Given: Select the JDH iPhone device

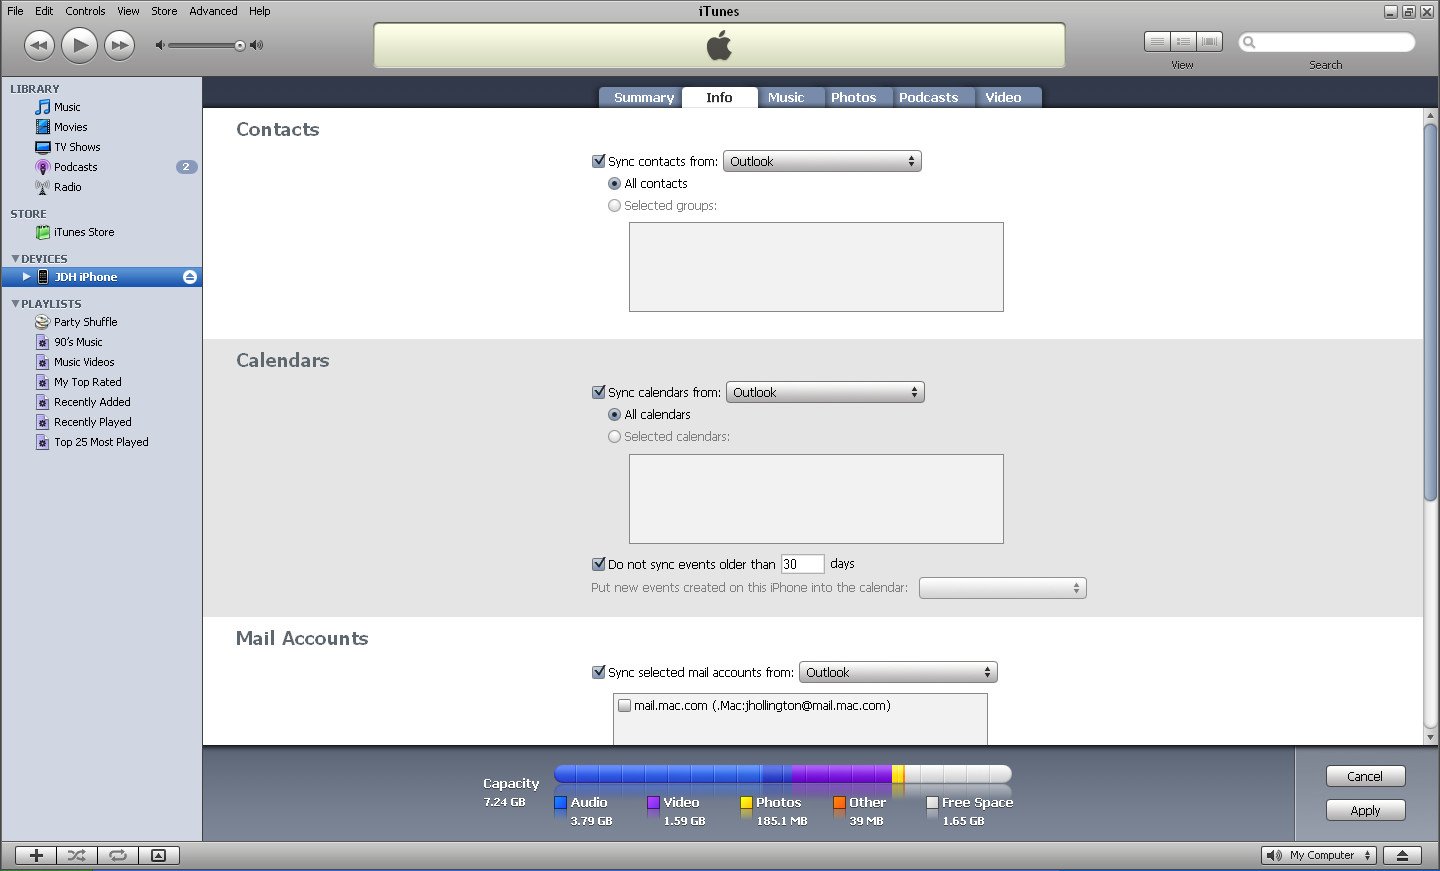Looking at the screenshot, I should pyautogui.click(x=85, y=277).
